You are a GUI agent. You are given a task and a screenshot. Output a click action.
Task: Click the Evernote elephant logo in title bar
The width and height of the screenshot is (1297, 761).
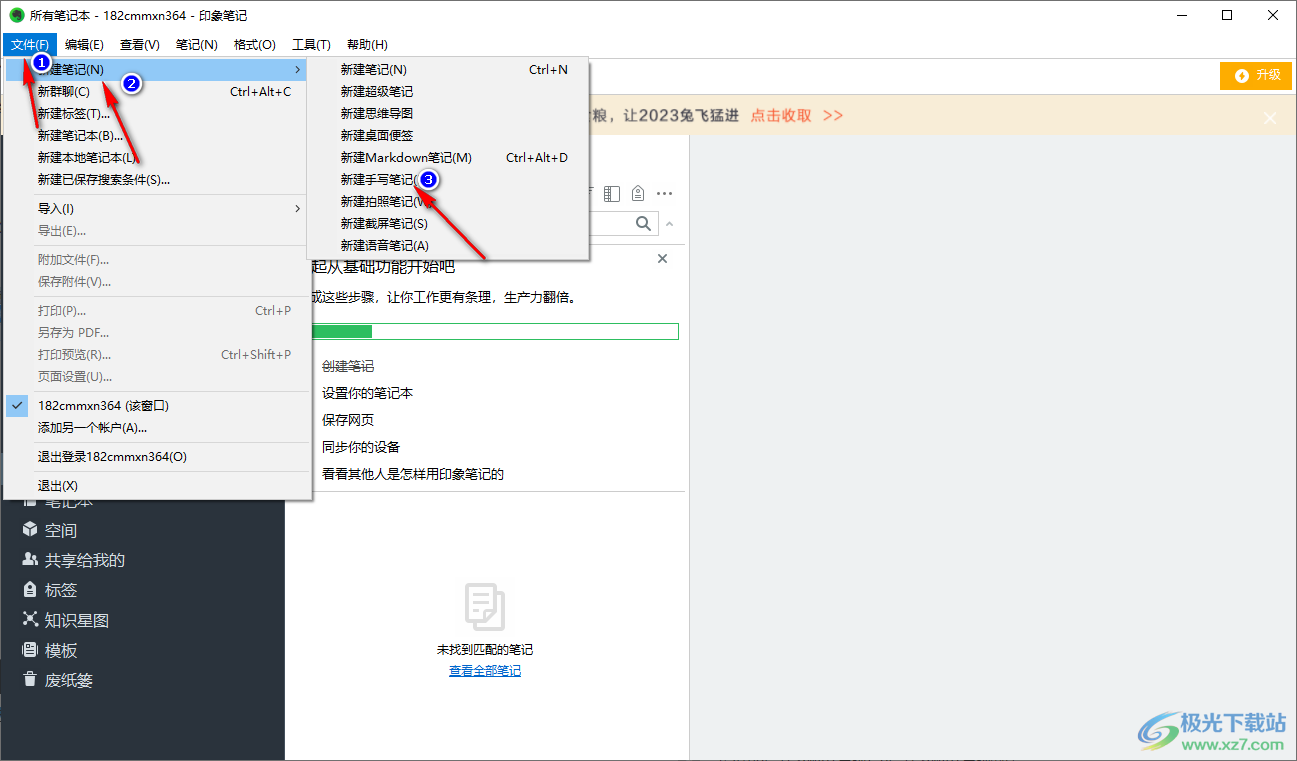pos(16,16)
